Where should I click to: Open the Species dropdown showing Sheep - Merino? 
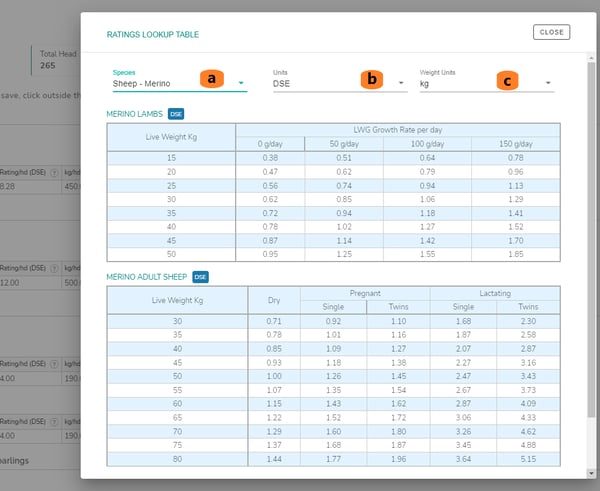[178, 84]
